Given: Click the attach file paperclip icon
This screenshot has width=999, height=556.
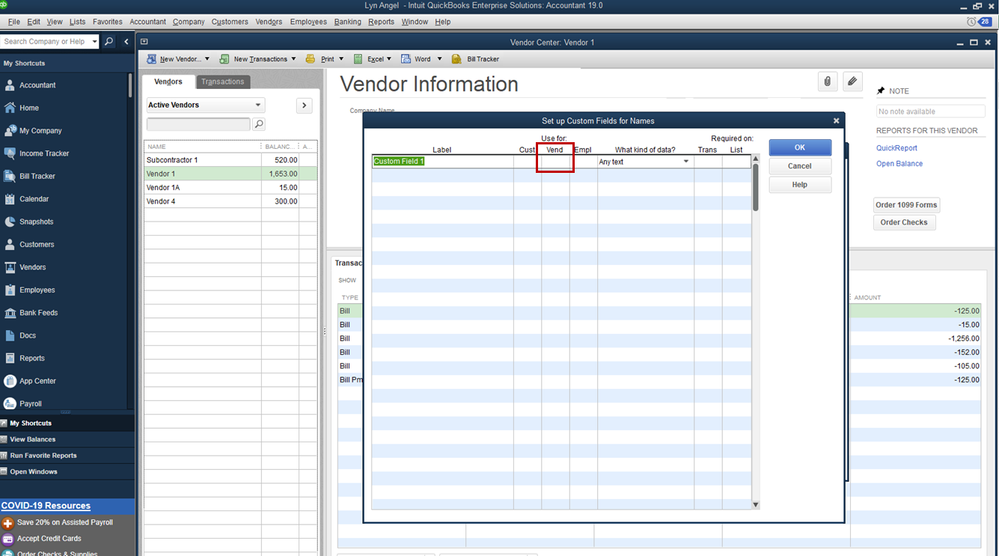Looking at the screenshot, I should coord(827,82).
